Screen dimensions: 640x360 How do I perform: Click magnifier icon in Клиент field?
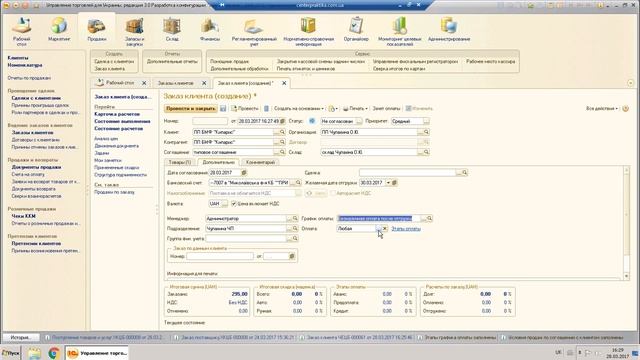coord(282,132)
